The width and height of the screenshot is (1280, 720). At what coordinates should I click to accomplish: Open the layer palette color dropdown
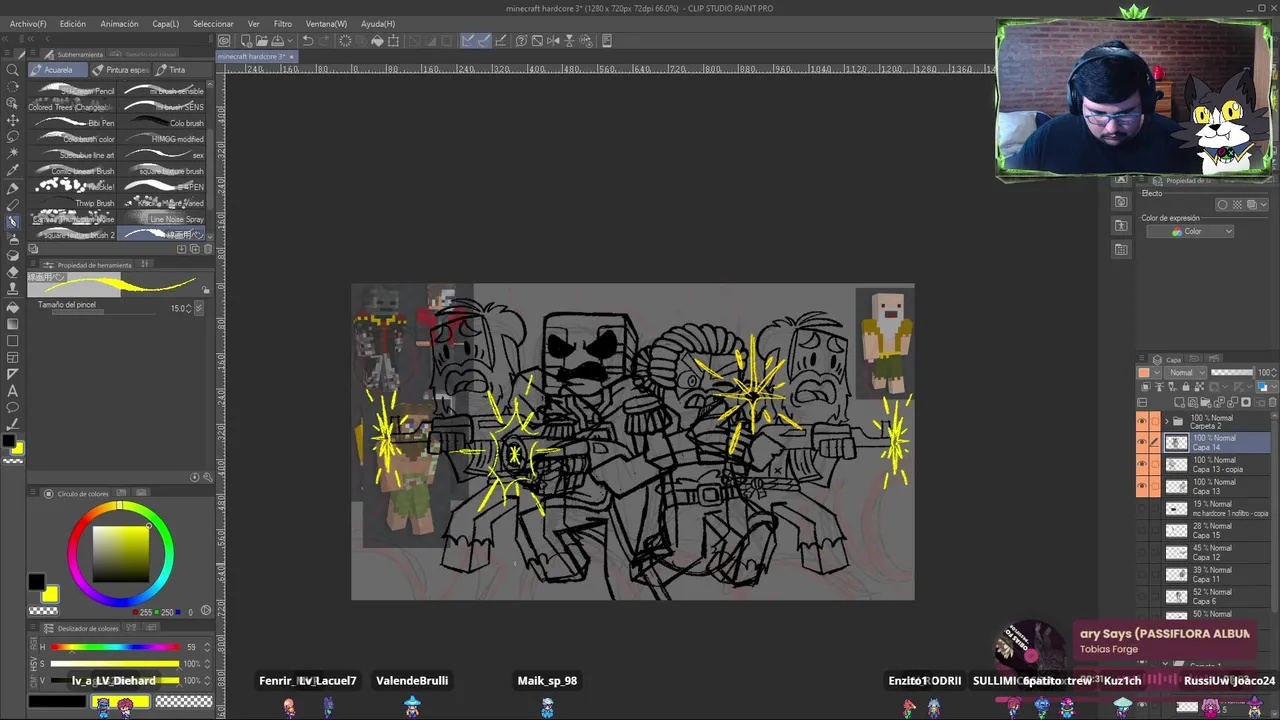tap(1149, 373)
